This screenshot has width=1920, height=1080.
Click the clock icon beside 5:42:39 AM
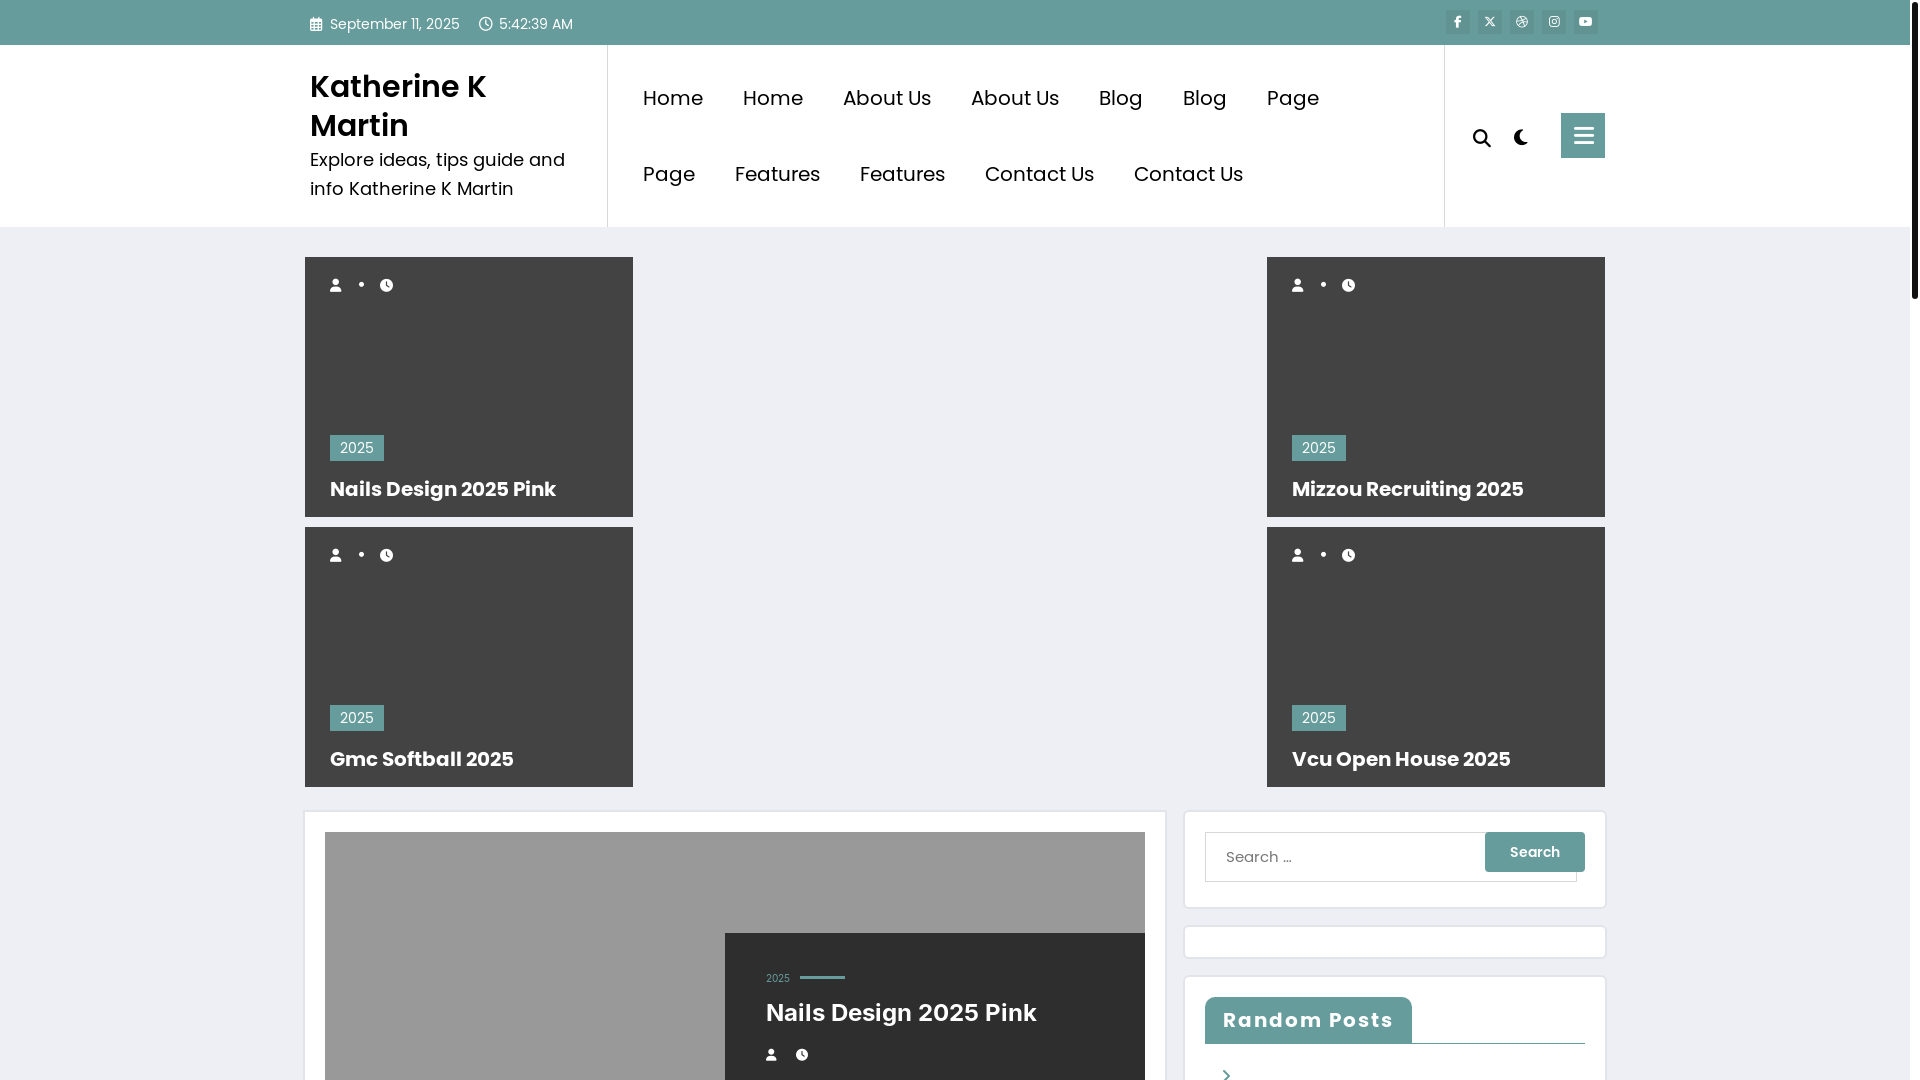click(486, 24)
